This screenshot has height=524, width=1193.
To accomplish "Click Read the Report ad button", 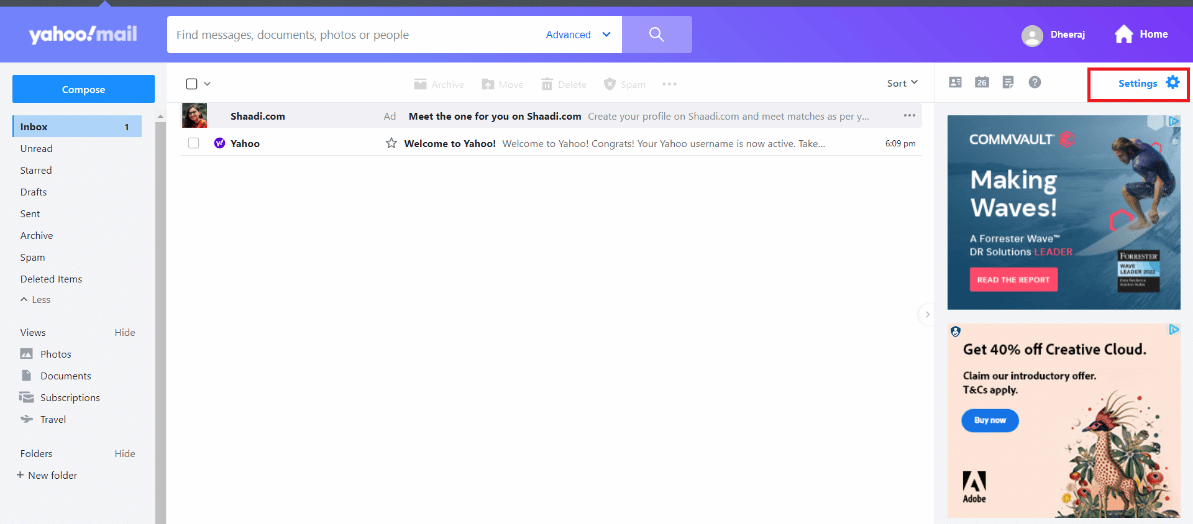I will point(1013,280).
